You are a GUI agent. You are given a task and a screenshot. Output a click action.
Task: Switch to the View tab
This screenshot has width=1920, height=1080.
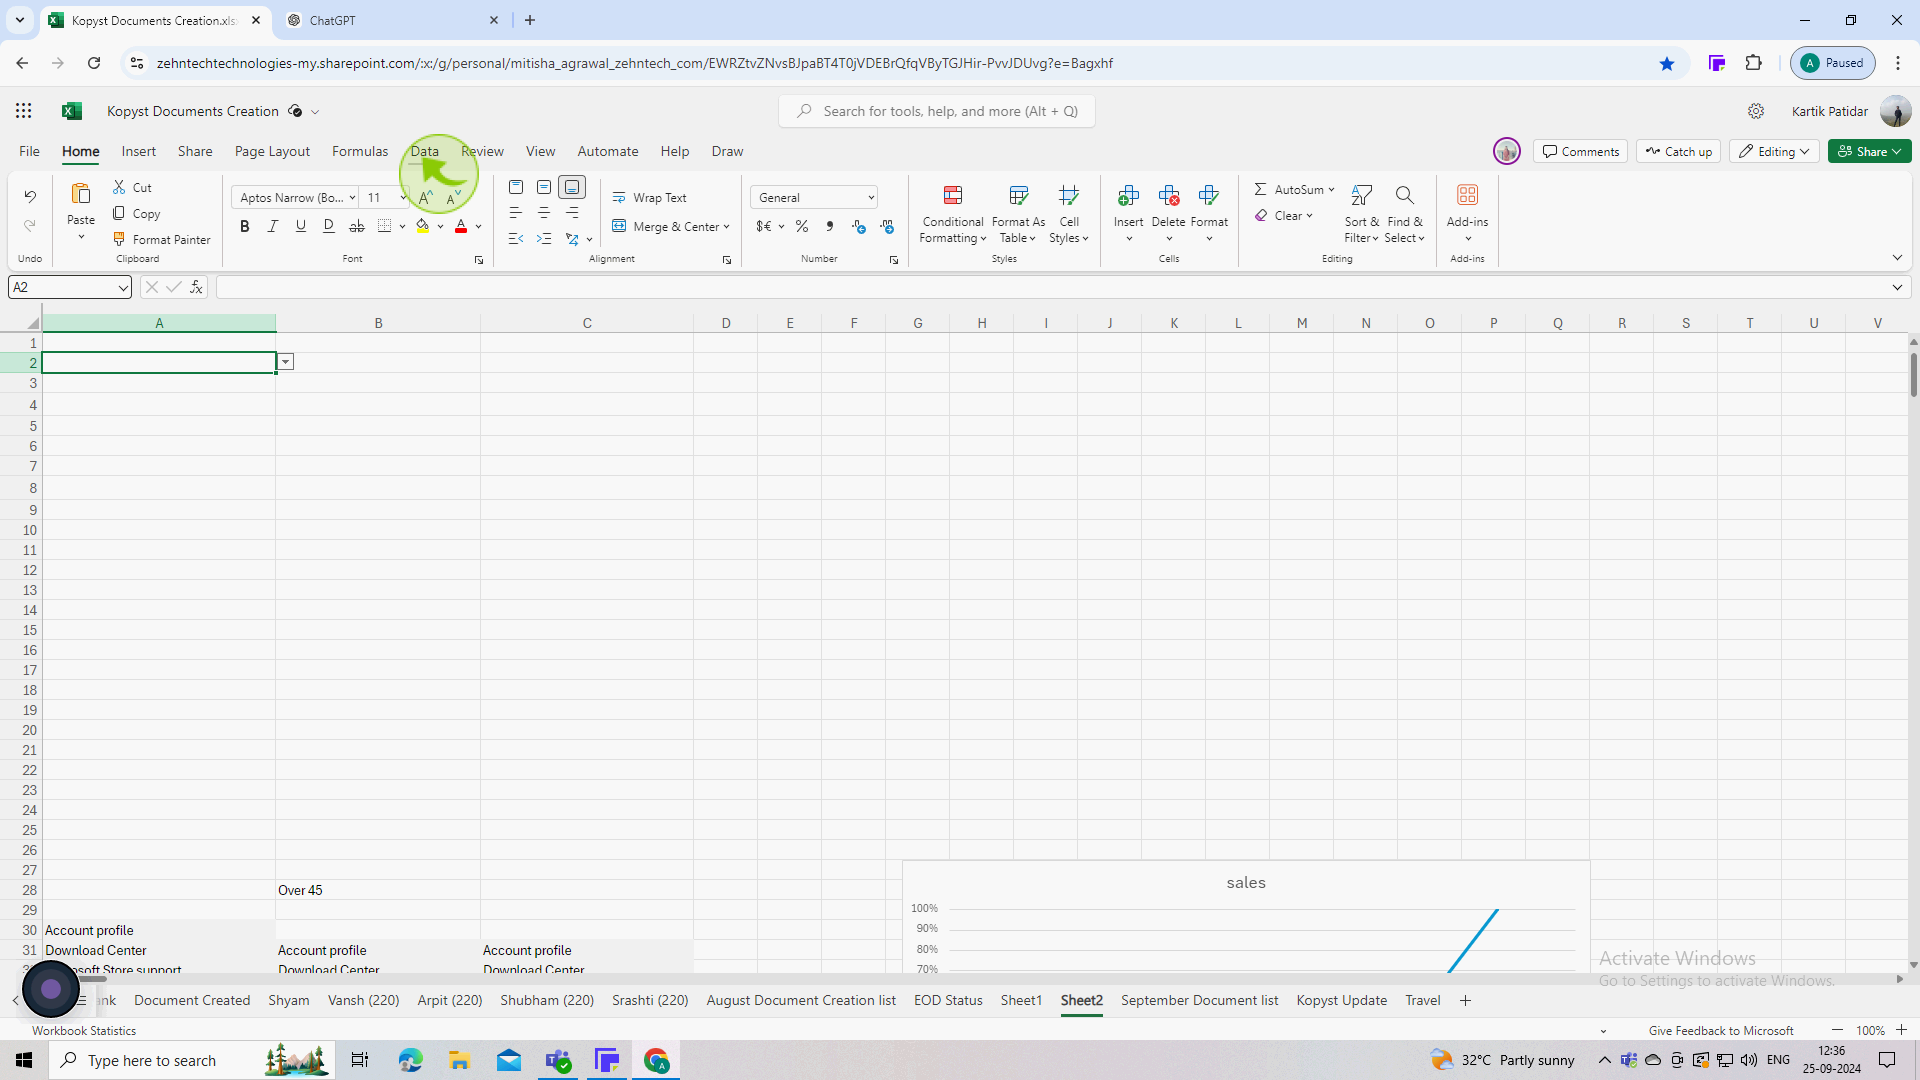tap(540, 151)
